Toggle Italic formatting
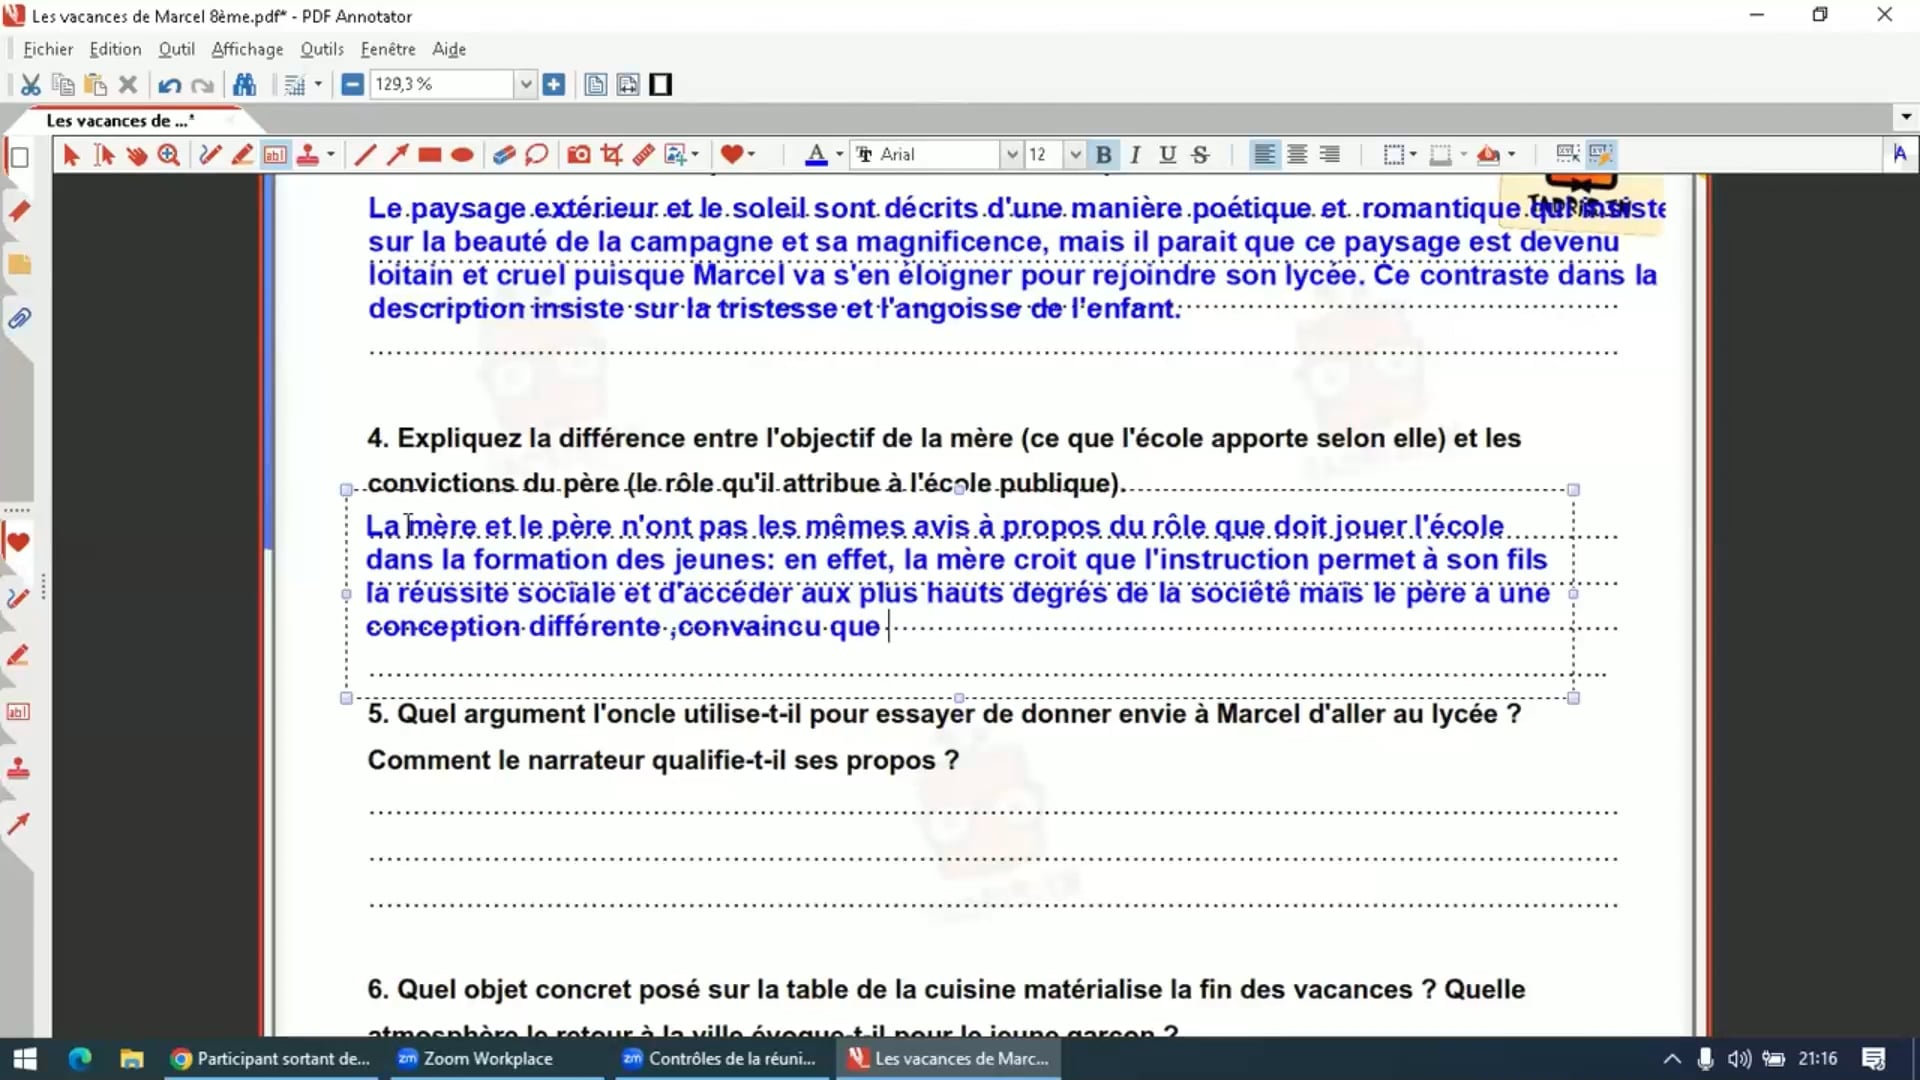Image resolution: width=1920 pixels, height=1080 pixels. pos(1136,155)
